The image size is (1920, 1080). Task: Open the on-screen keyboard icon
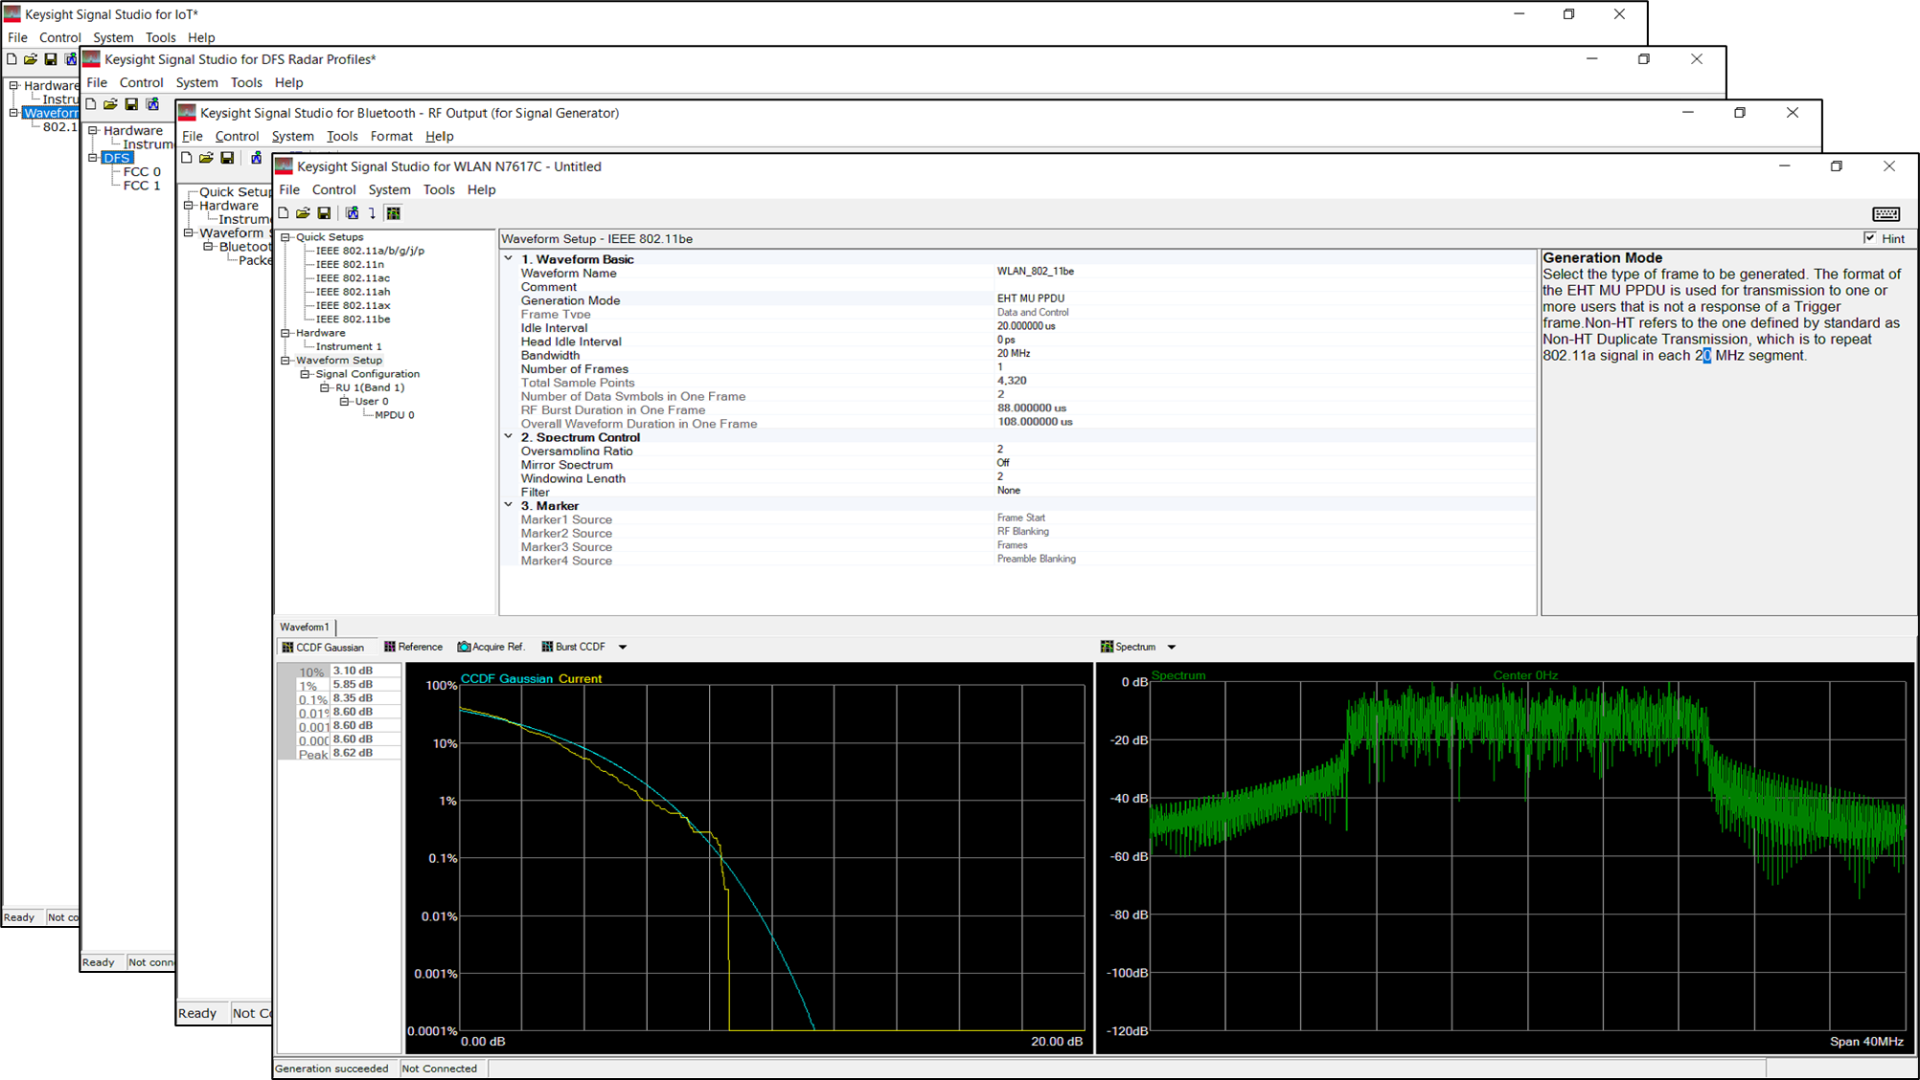1886,213
